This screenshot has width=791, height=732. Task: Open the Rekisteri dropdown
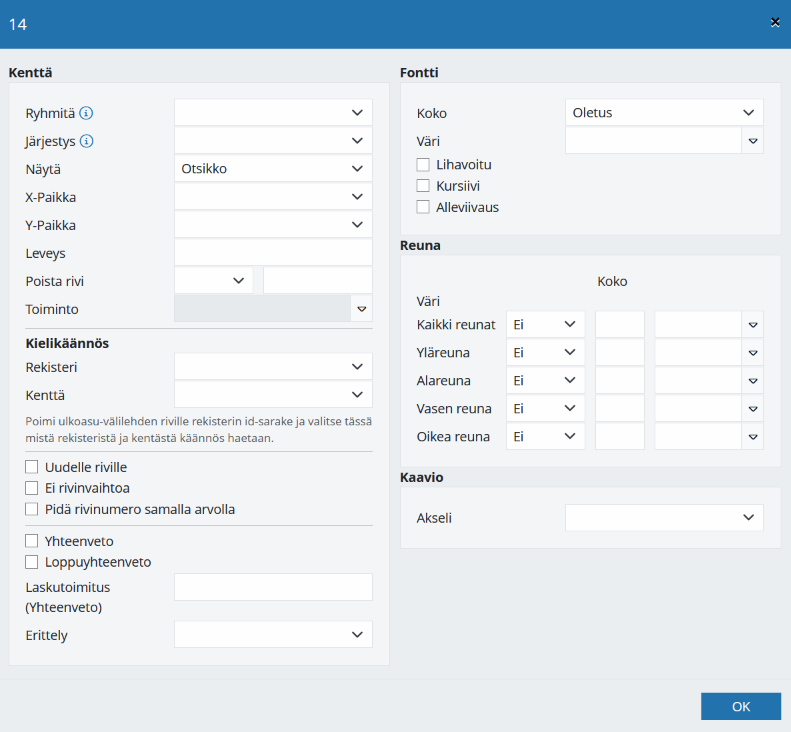coord(273,367)
